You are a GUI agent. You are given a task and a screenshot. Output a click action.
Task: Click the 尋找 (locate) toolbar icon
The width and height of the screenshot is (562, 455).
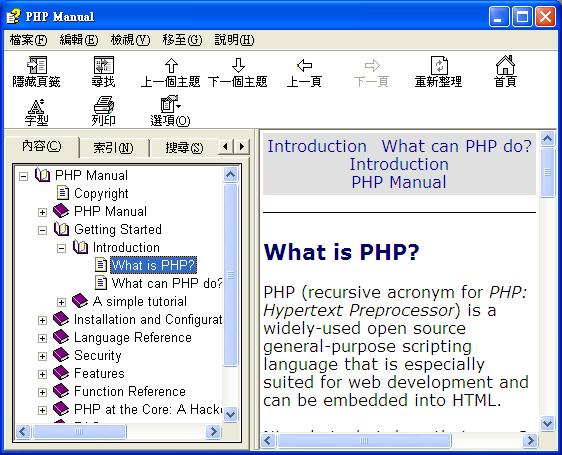pos(104,65)
